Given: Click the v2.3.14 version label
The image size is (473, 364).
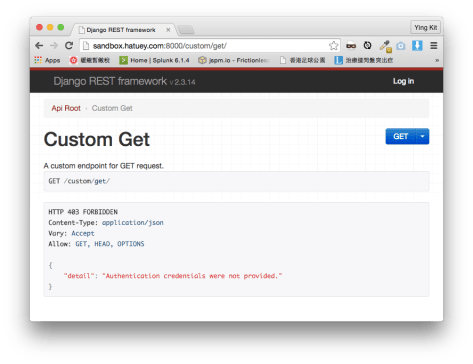Looking at the screenshot, I should pyautogui.click(x=182, y=82).
